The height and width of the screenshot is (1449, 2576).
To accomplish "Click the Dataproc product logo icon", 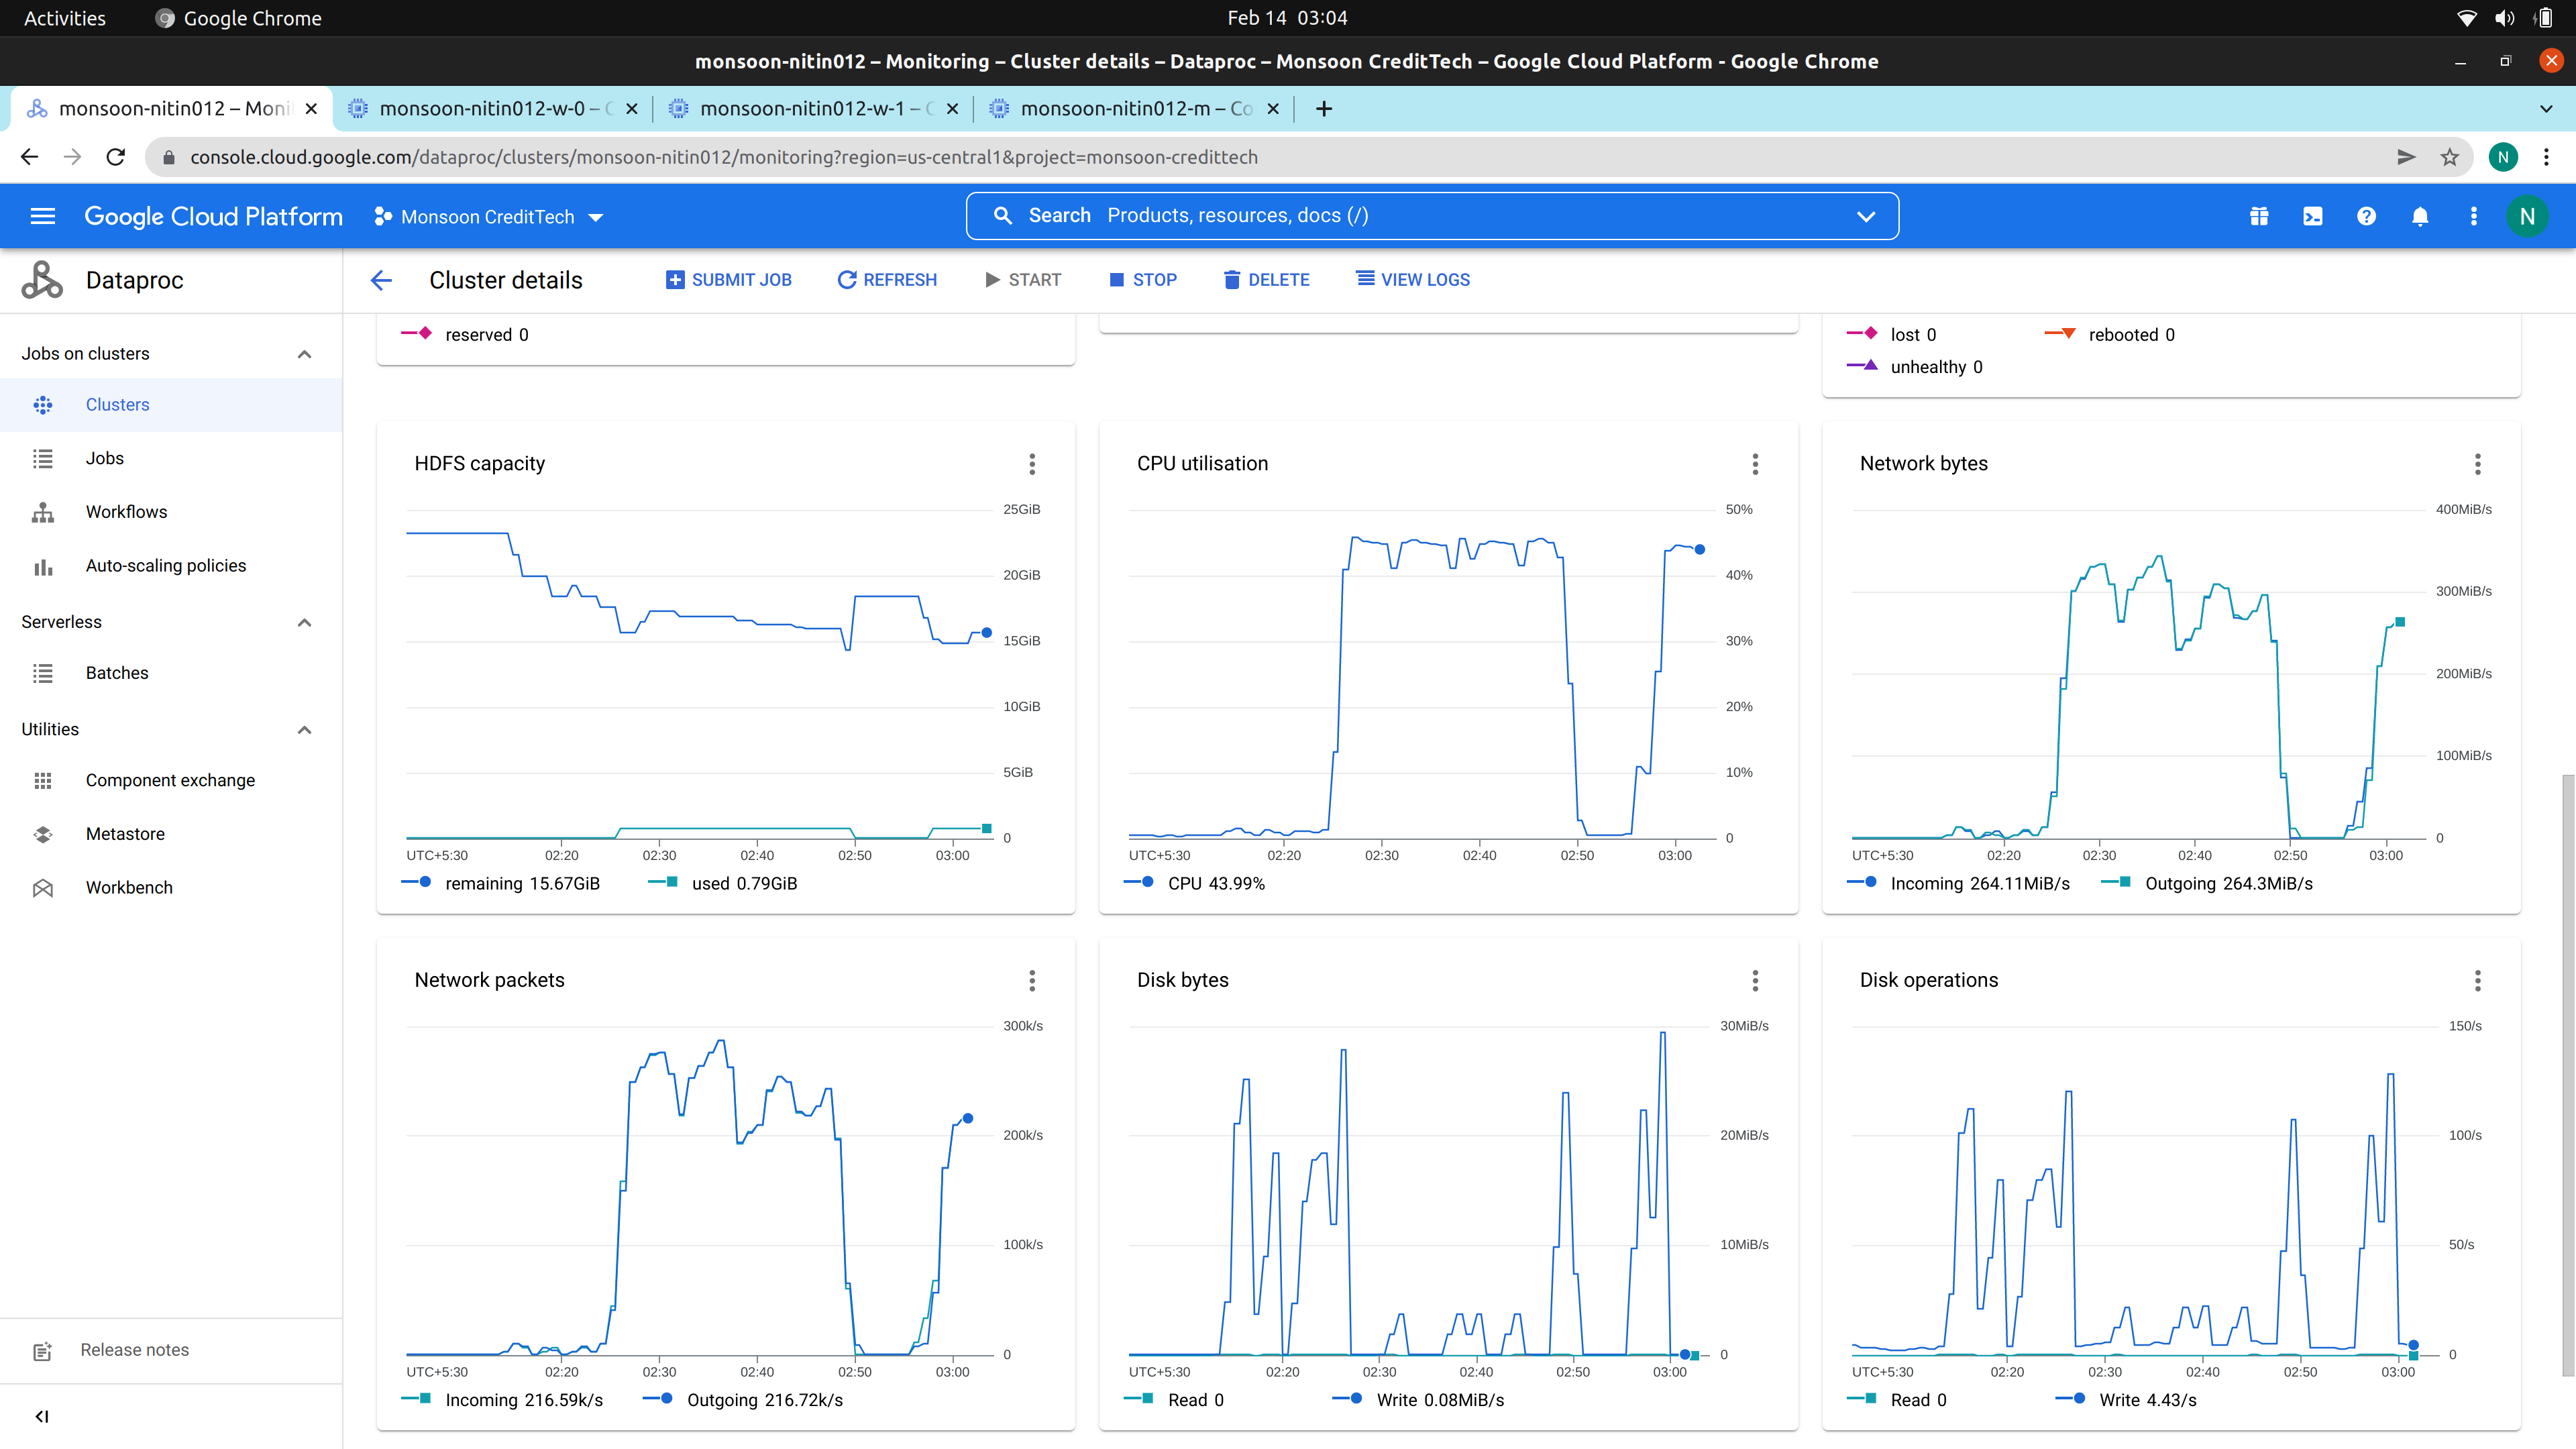I will click(x=42, y=280).
